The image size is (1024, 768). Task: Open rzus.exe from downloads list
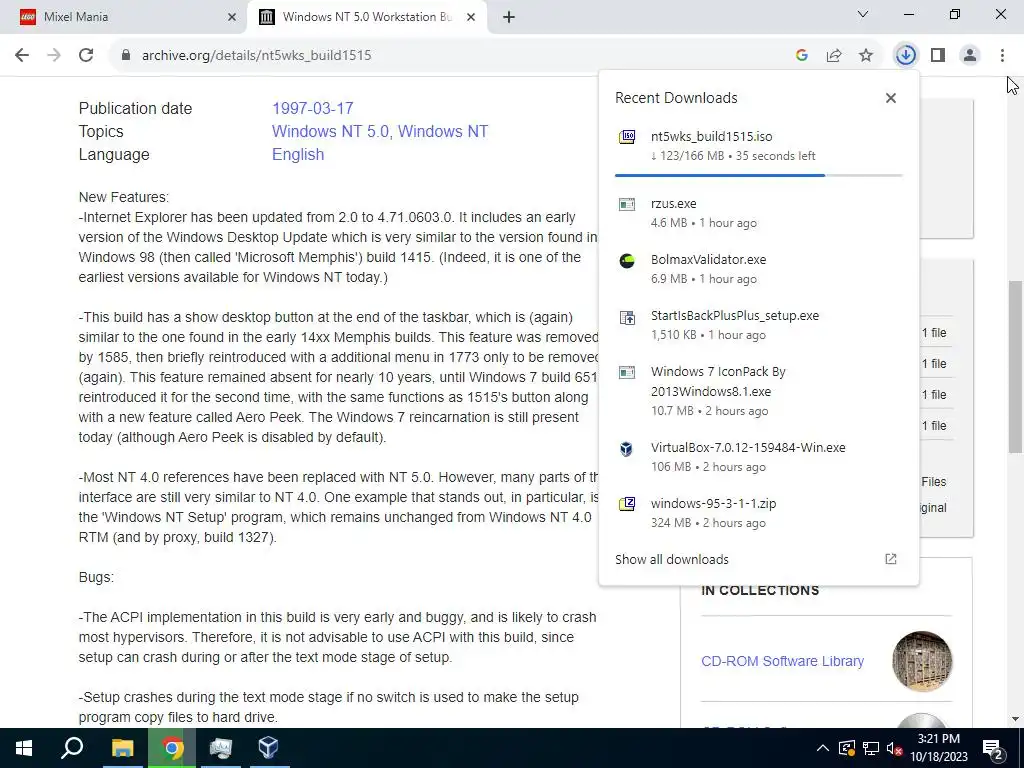[758, 213]
